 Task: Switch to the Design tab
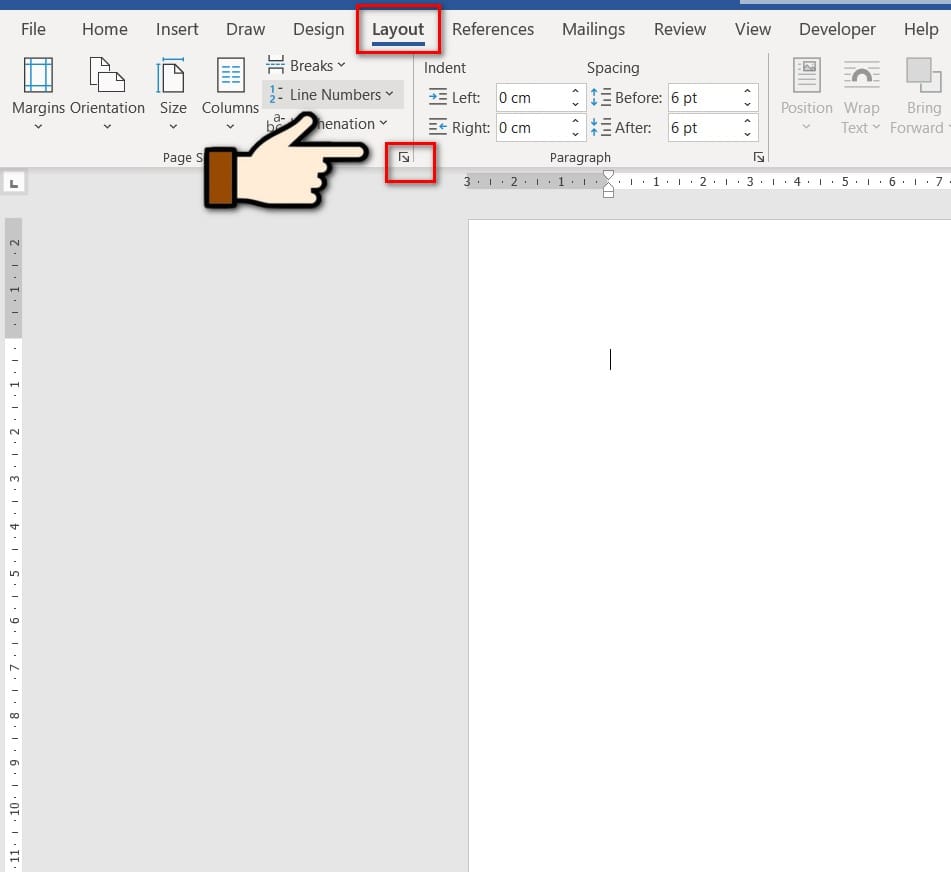318,29
